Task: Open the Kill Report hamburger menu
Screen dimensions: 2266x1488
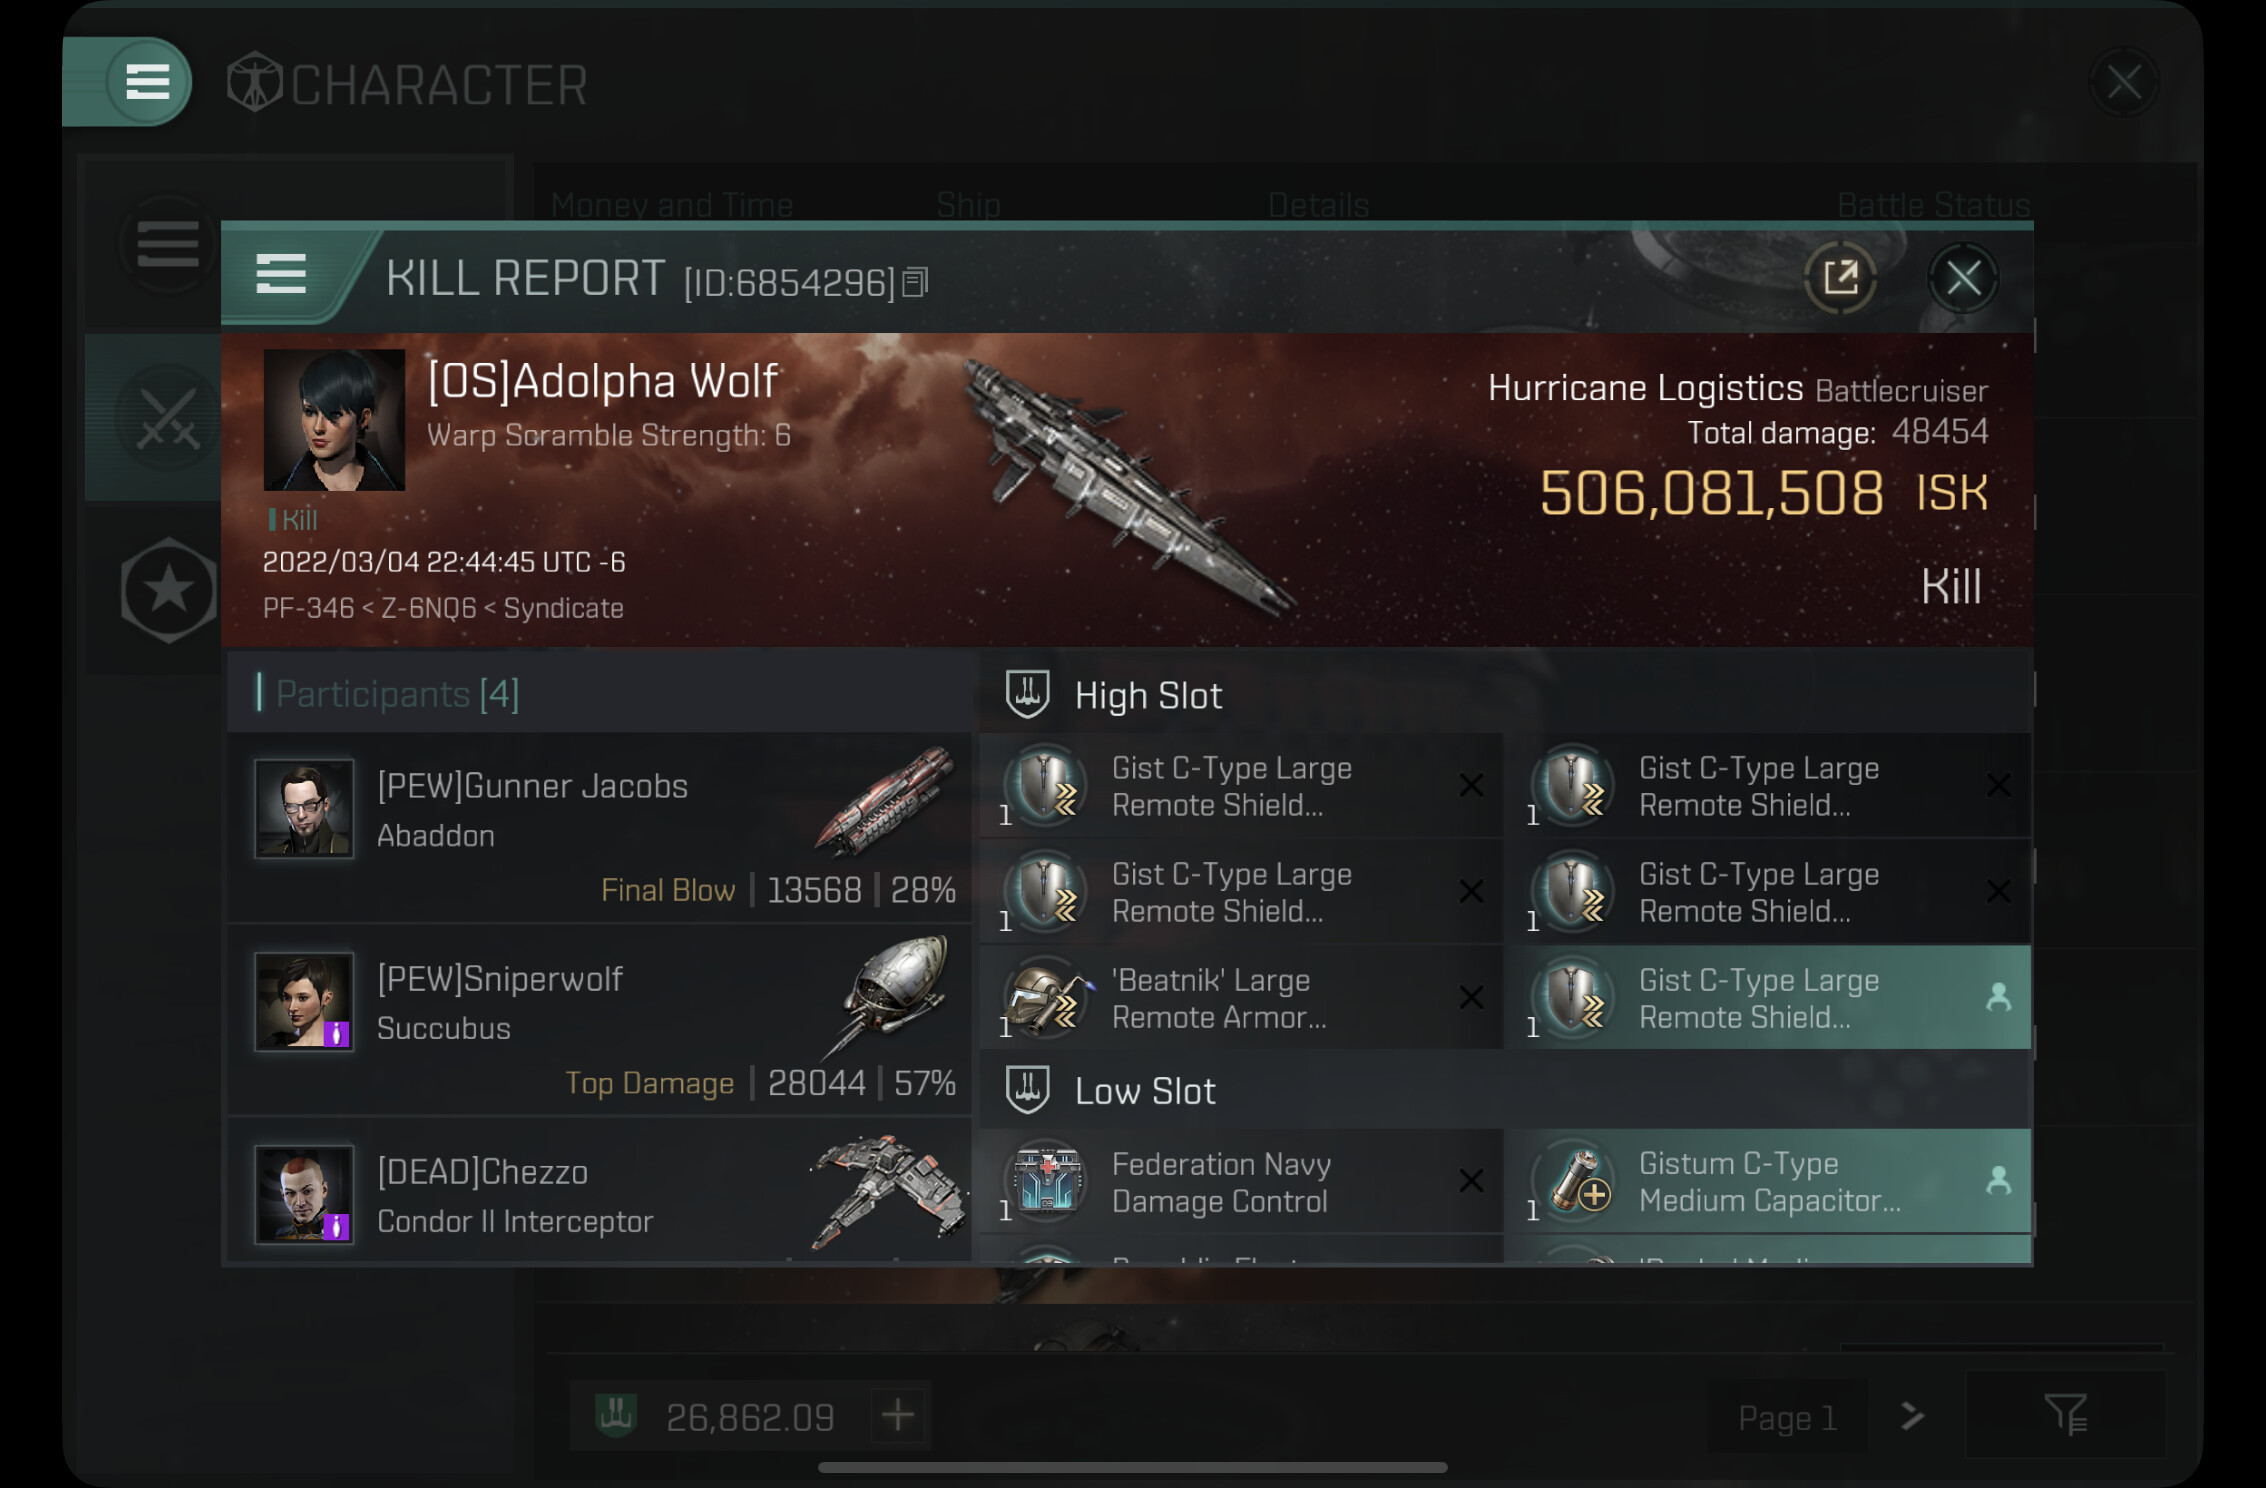Action: coord(280,274)
